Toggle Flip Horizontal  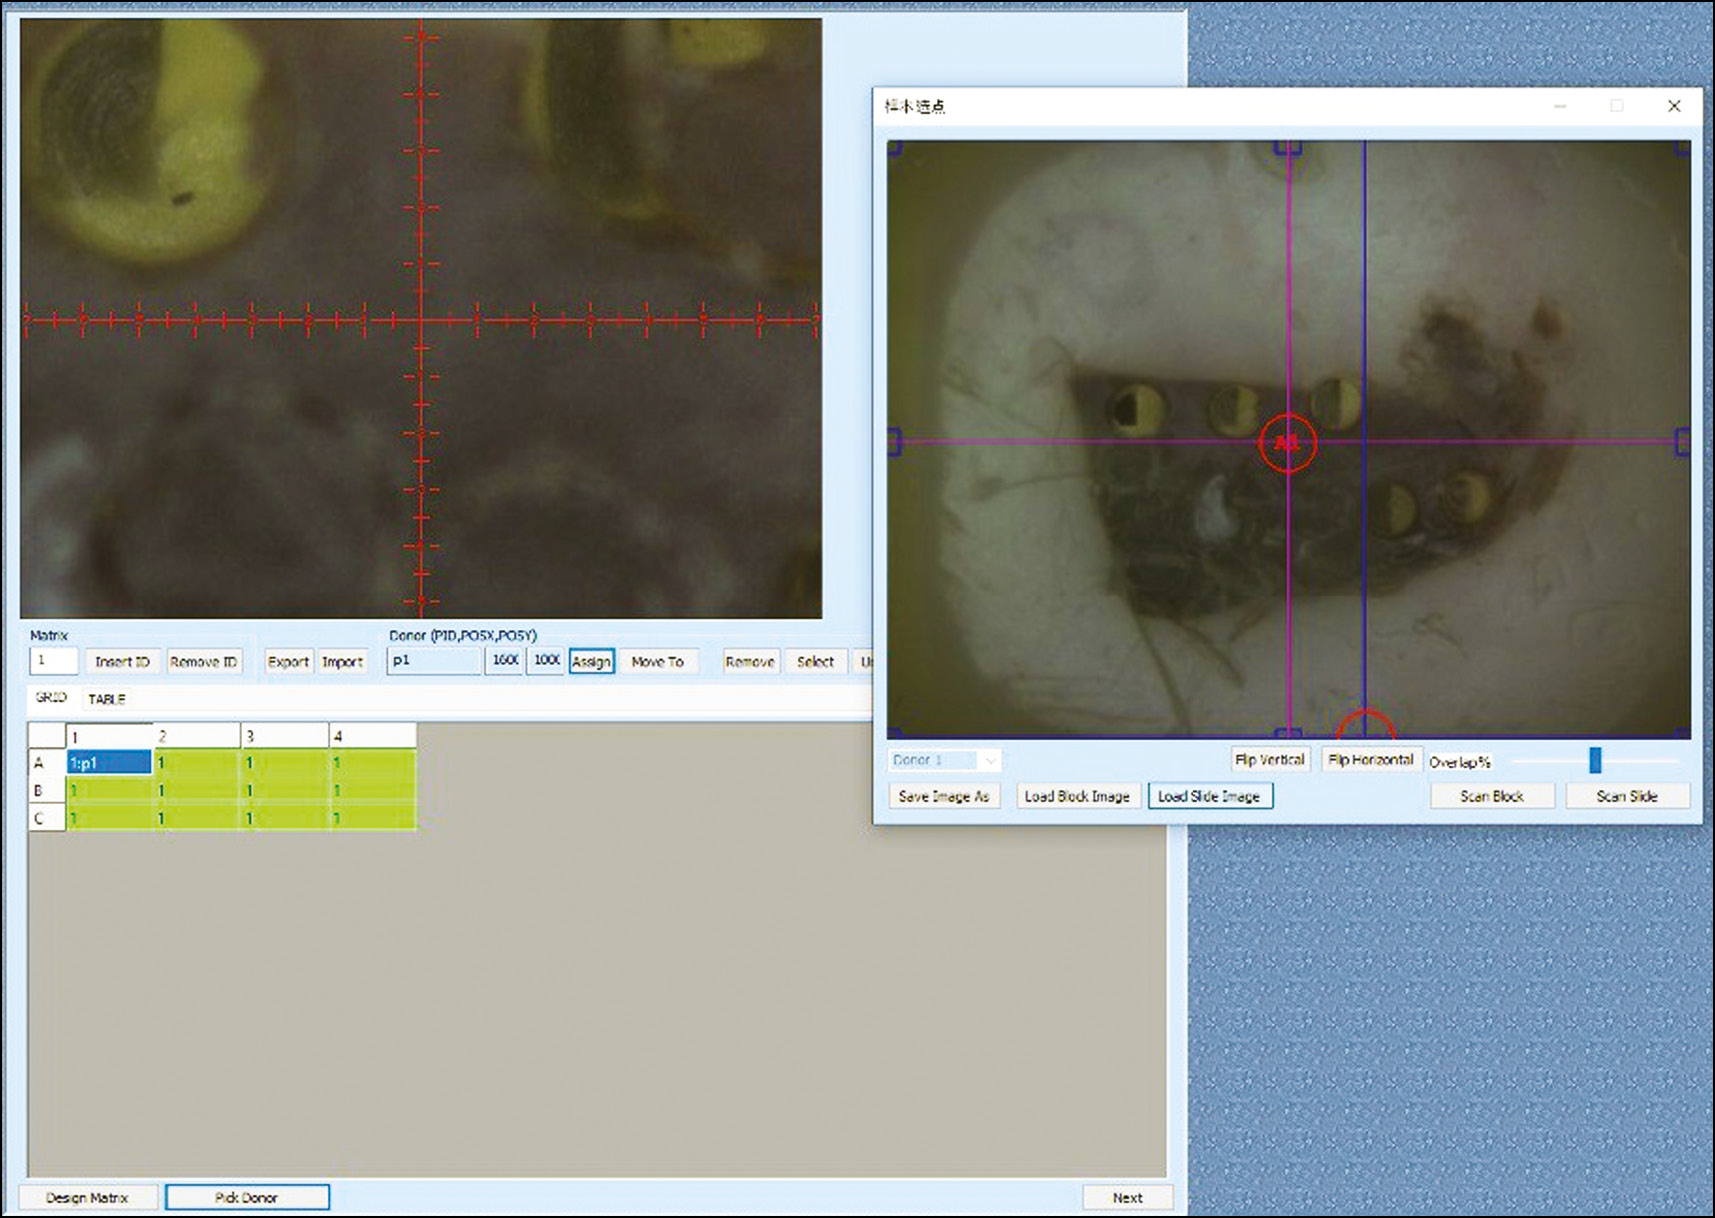(x=1370, y=760)
